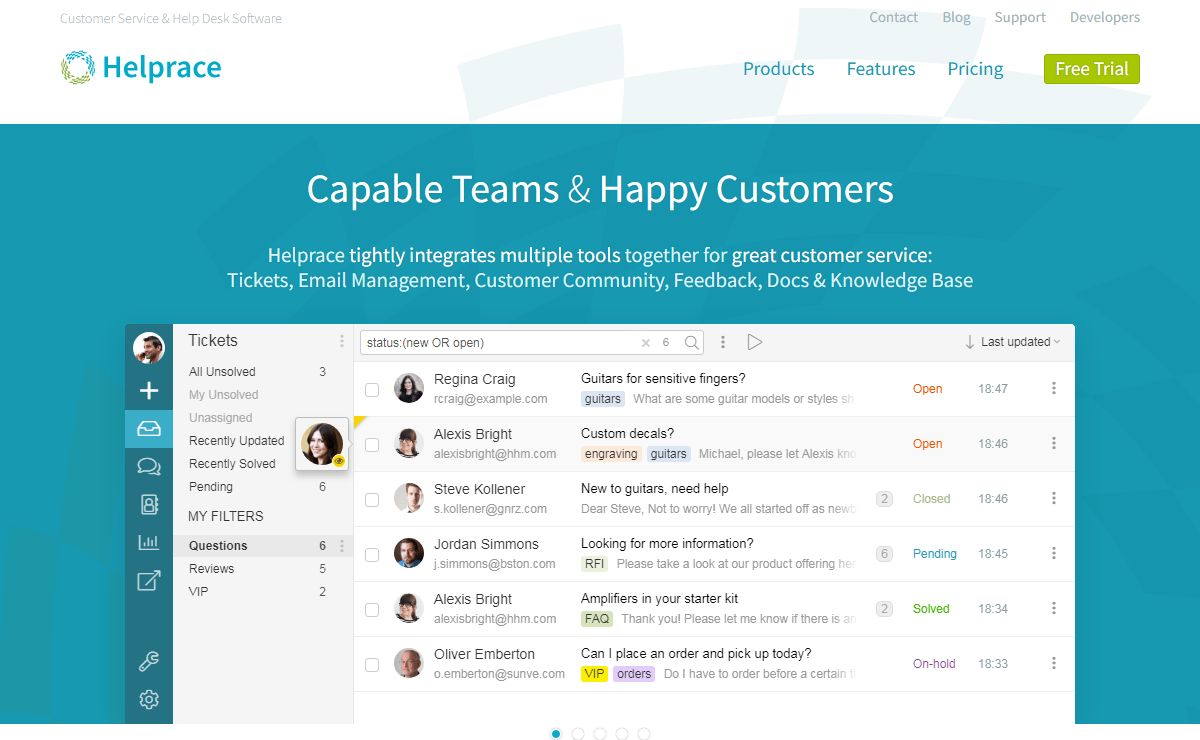Click the user avatar atop the sidebar

[149, 348]
